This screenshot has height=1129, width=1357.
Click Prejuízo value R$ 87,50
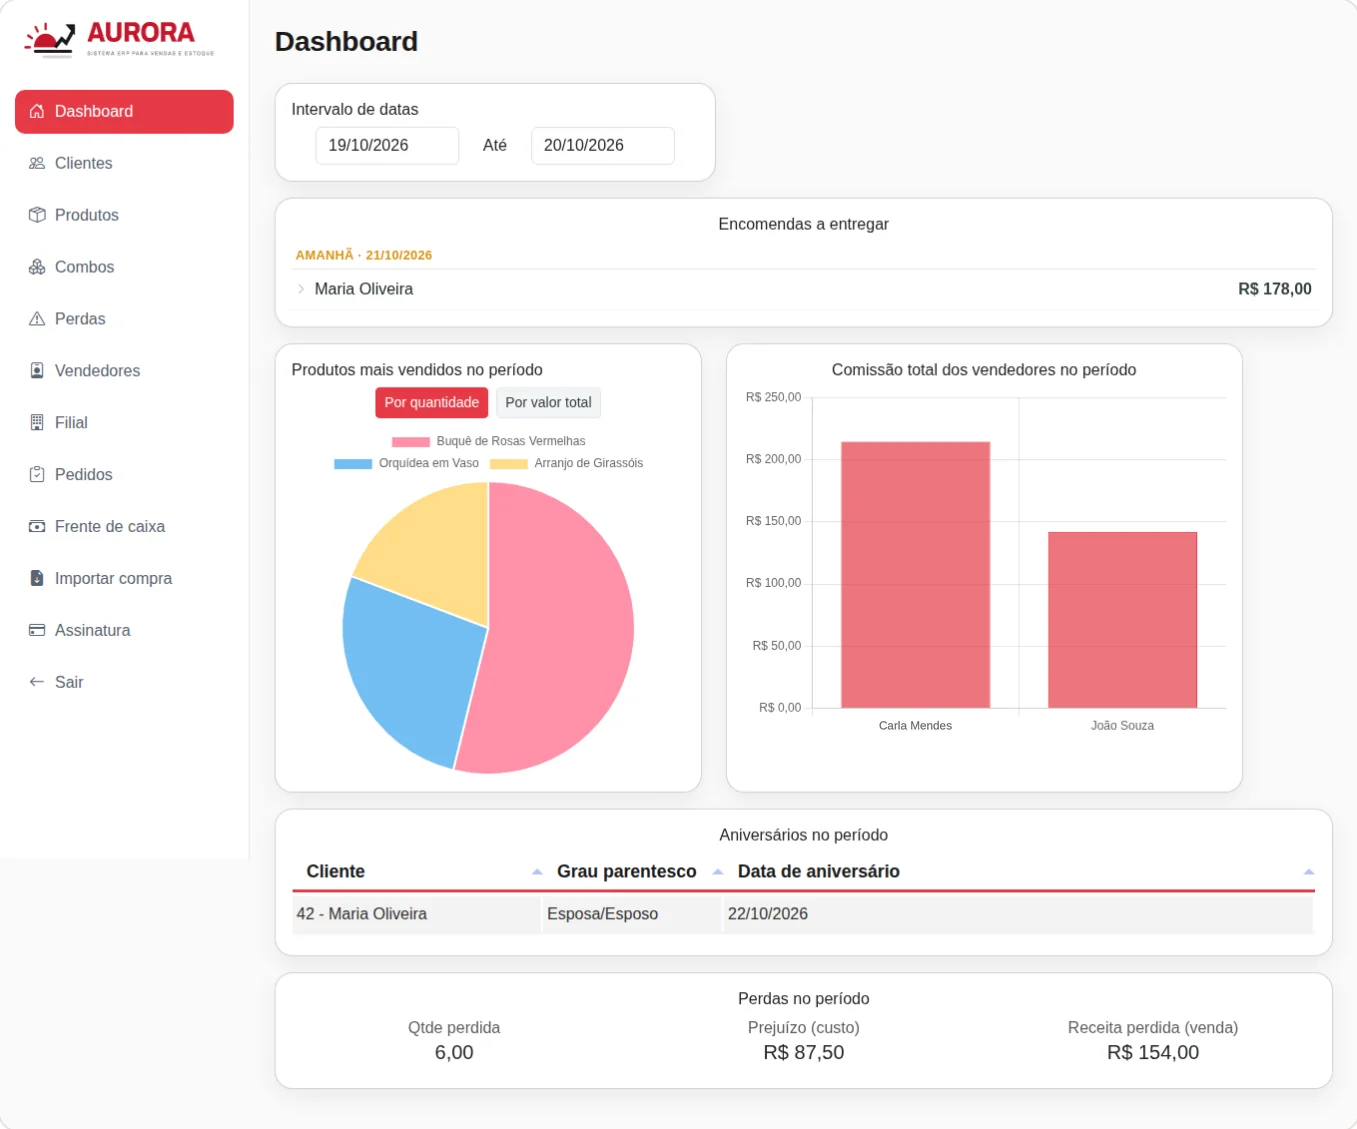click(x=804, y=1052)
